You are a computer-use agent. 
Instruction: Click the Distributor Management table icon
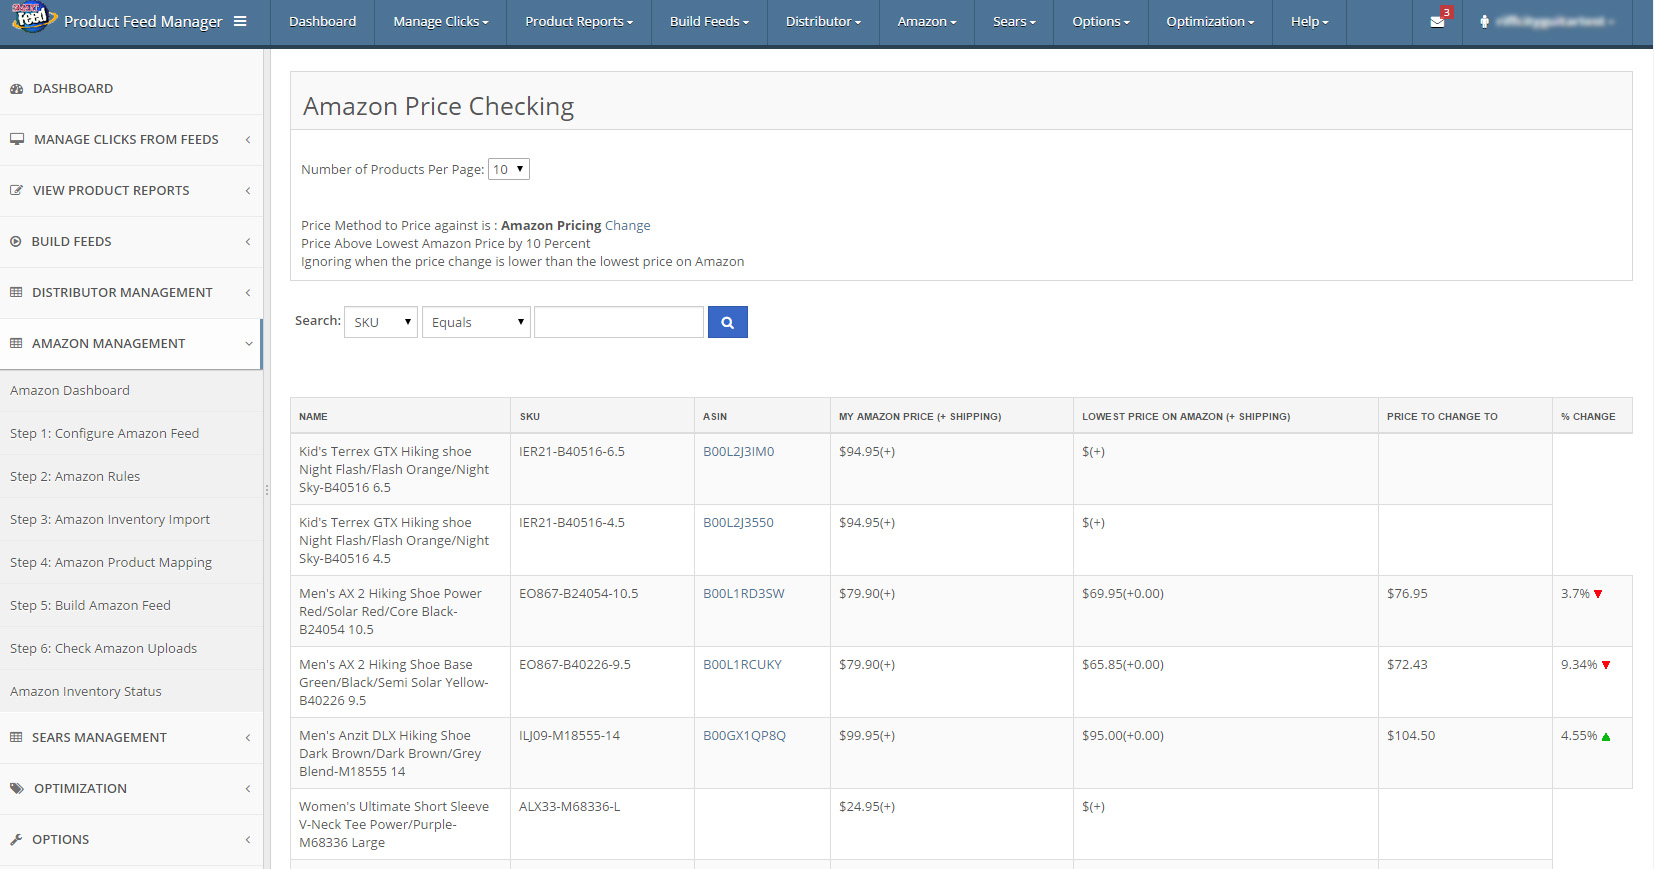[x=16, y=293]
